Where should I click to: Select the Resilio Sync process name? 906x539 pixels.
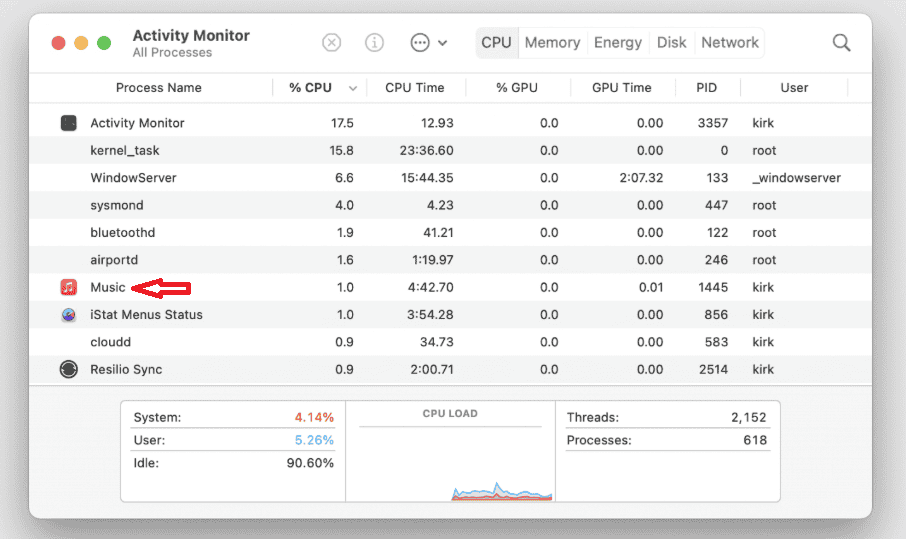[126, 369]
